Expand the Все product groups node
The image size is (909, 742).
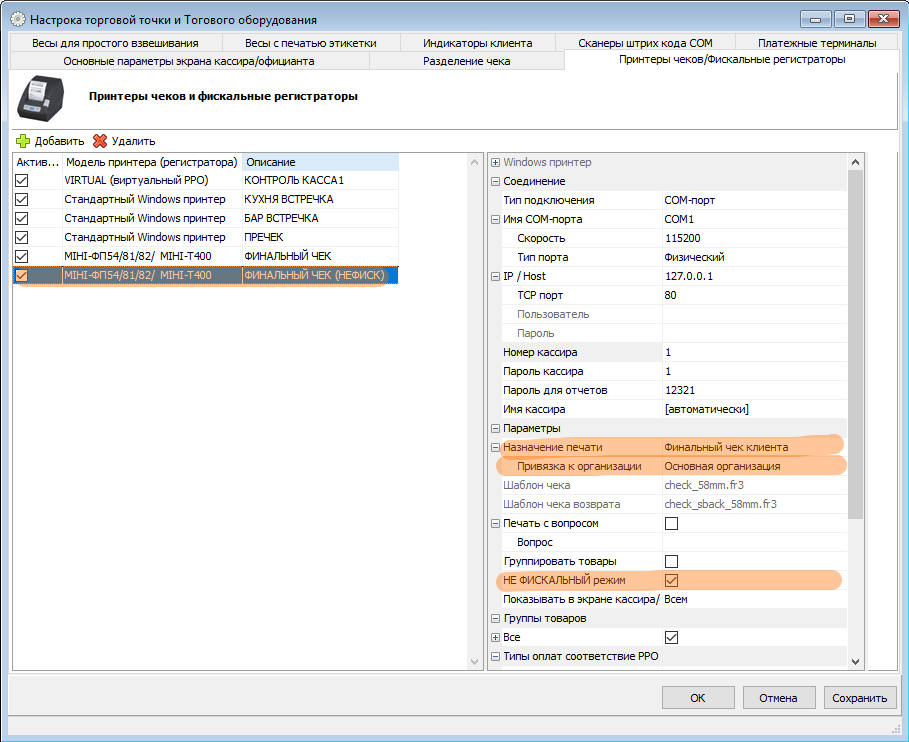coord(495,637)
